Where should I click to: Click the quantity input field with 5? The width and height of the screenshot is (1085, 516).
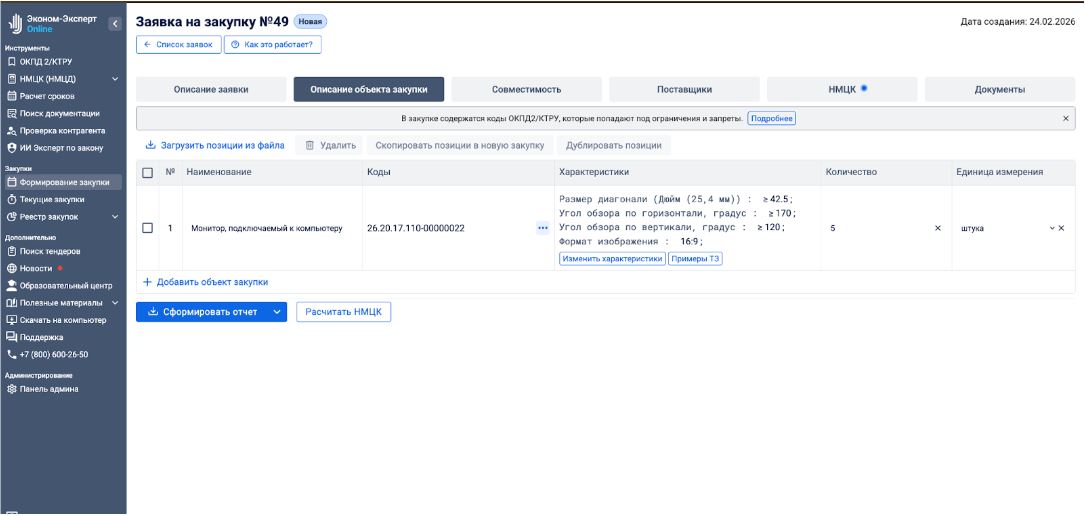click(875, 228)
